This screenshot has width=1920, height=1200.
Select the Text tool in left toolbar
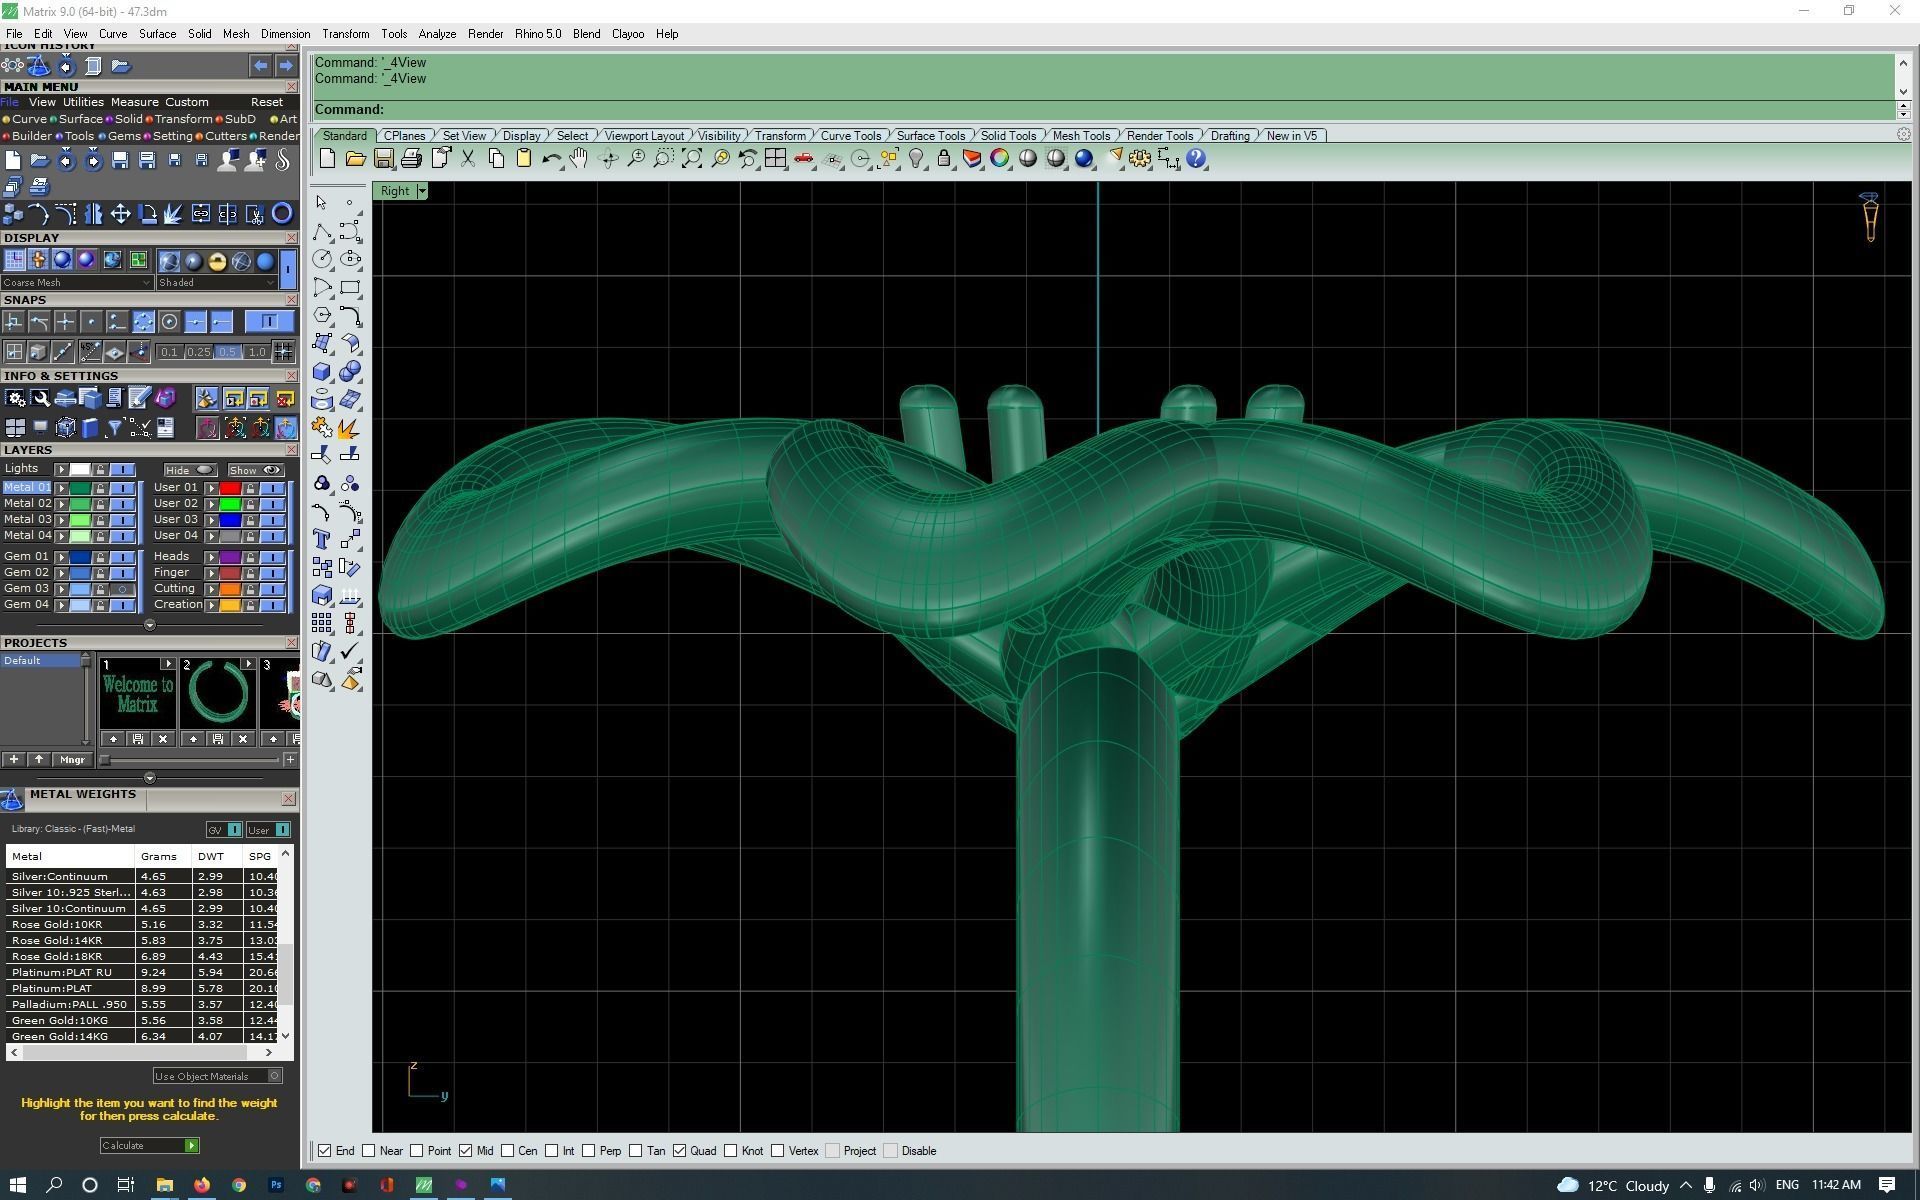click(322, 540)
